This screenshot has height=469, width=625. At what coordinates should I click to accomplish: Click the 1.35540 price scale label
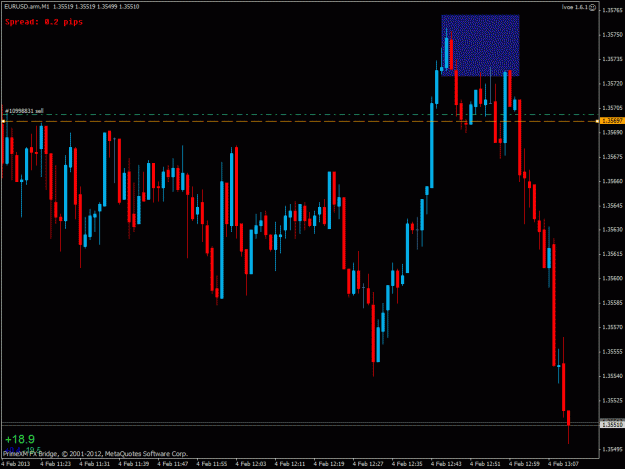pyautogui.click(x=613, y=376)
